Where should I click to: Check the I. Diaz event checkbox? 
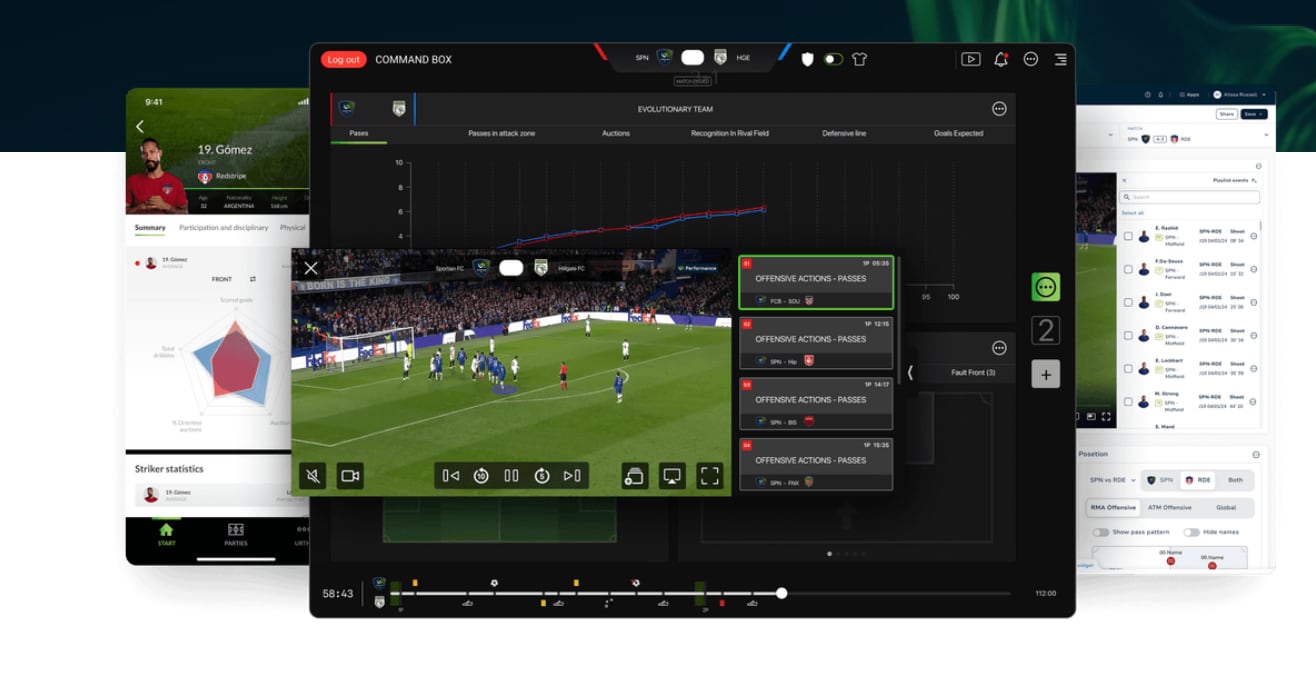click(1128, 302)
